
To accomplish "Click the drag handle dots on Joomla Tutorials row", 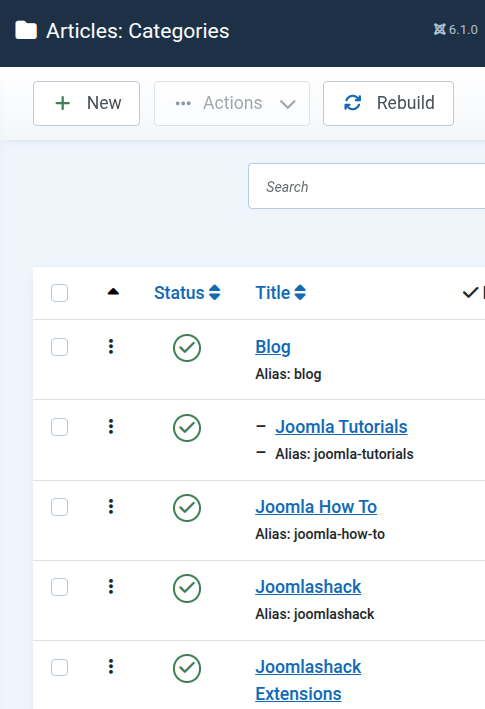I will click(111, 426).
